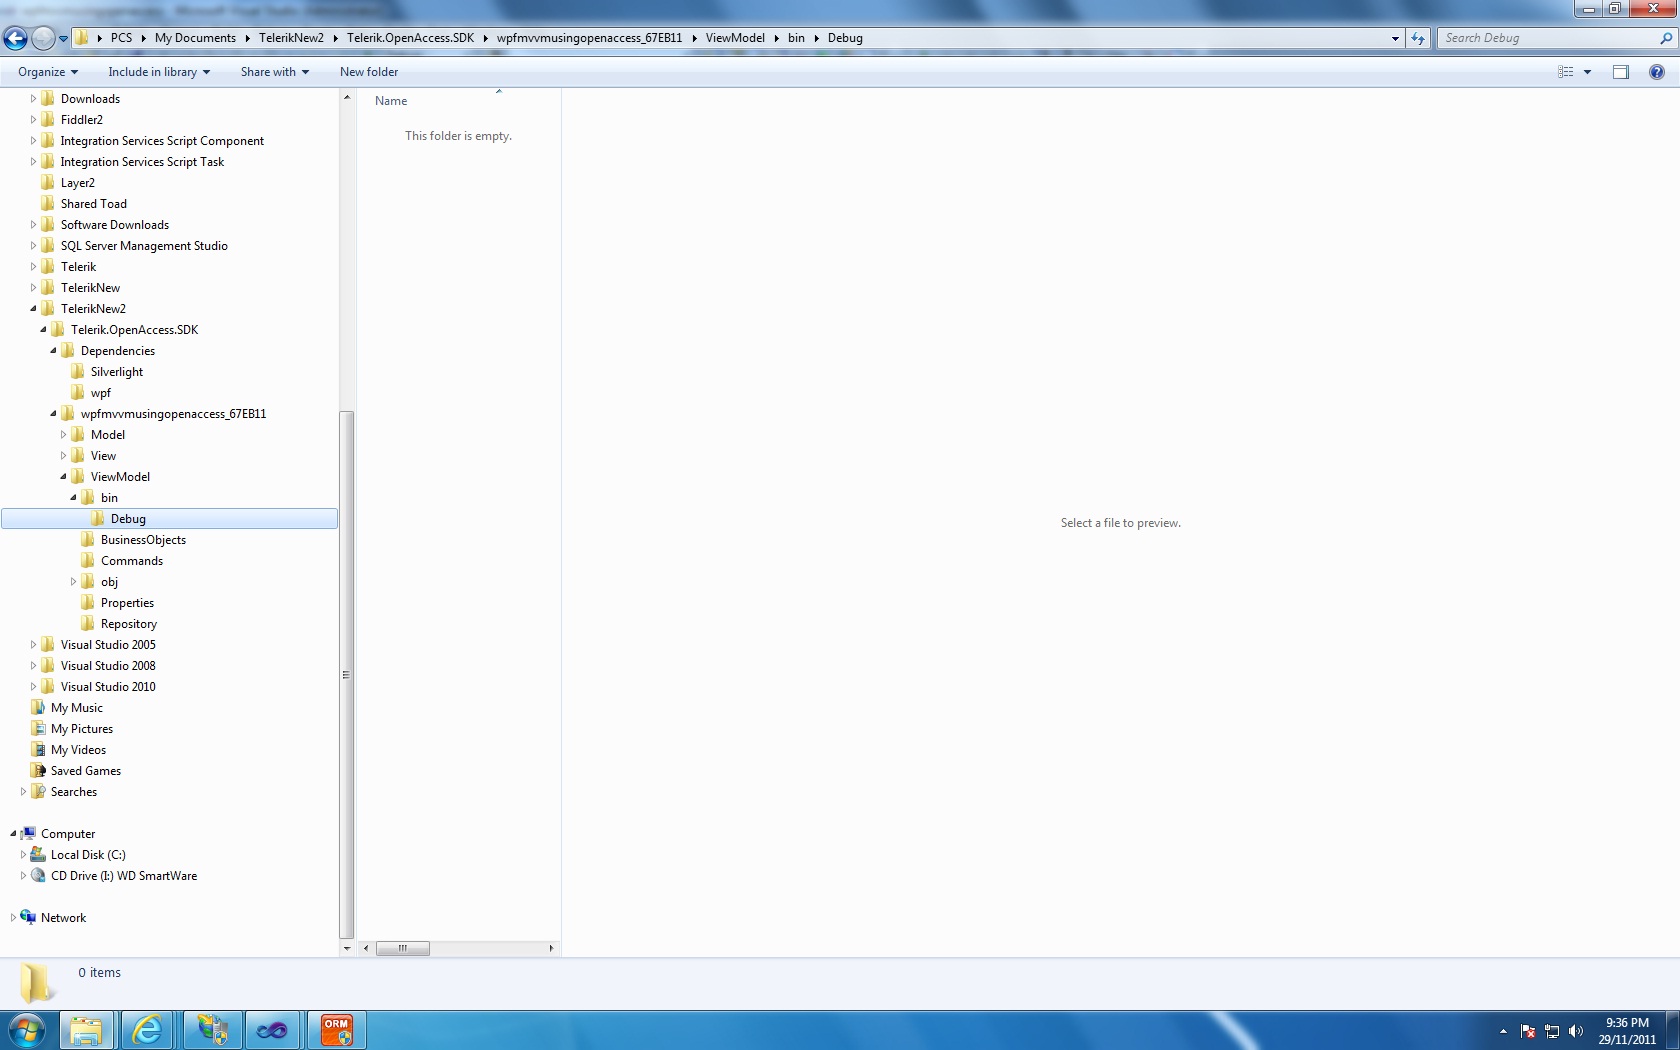
Task: Select the Computer icon in the tree
Action: tap(28, 834)
